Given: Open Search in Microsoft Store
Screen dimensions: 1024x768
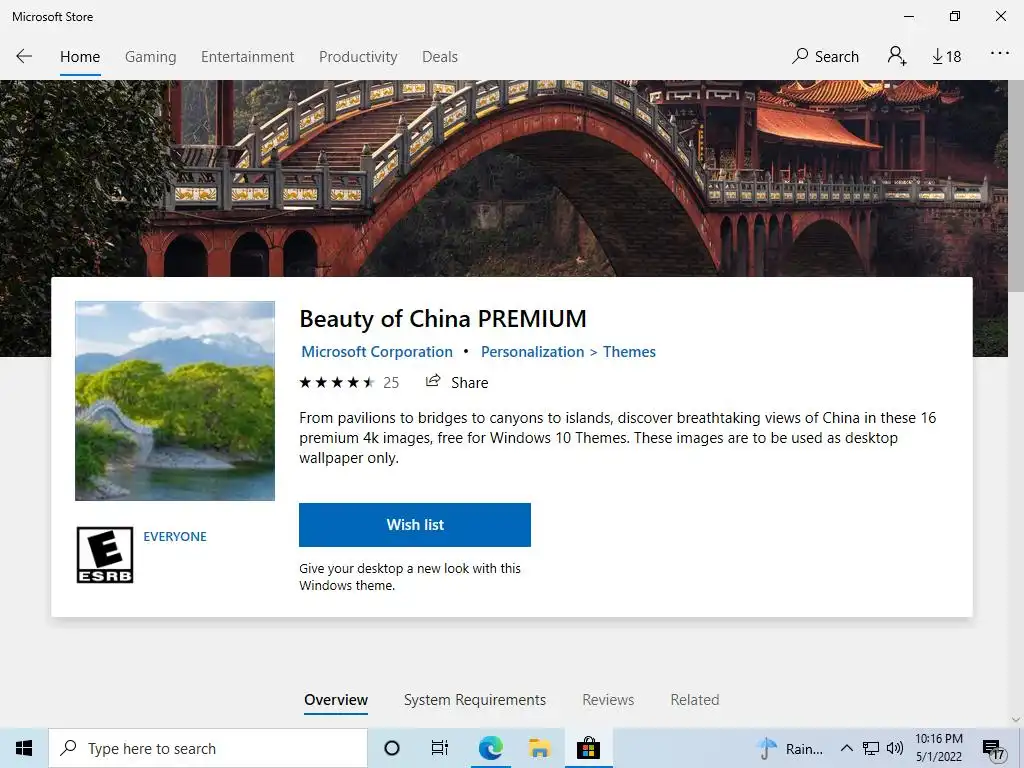Looking at the screenshot, I should point(825,57).
